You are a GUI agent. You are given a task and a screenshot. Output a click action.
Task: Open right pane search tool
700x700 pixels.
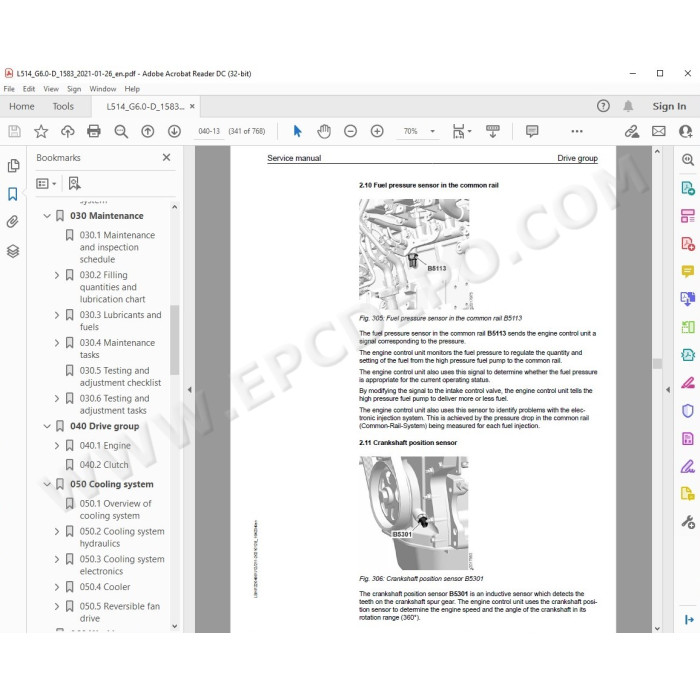[688, 160]
